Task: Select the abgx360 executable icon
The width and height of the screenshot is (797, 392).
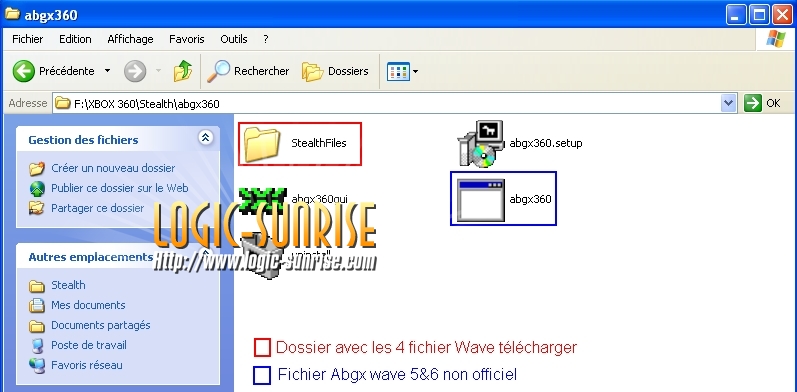Action: tap(480, 200)
